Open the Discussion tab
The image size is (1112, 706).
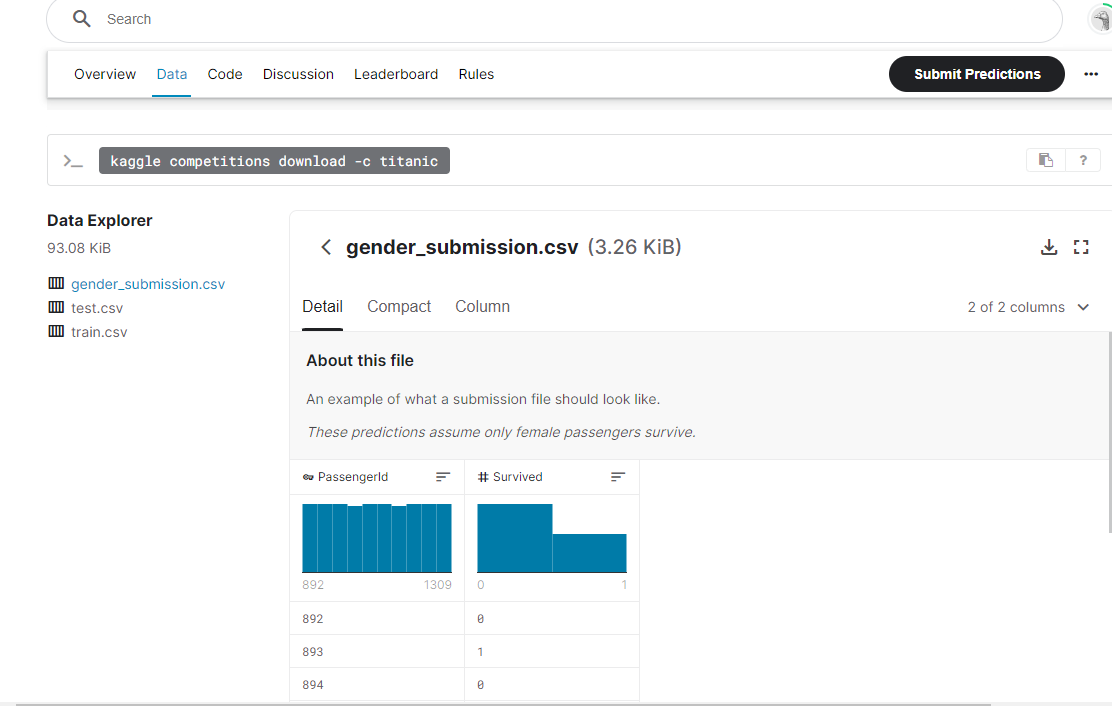(x=298, y=74)
